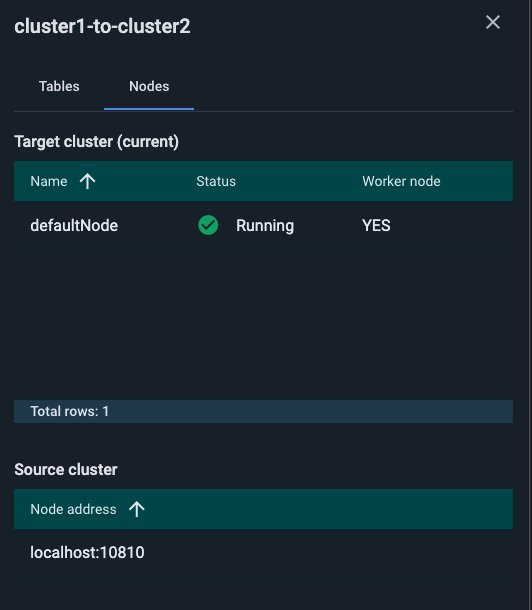
Task: Toggle Name column sort arrow
Action: (88, 181)
